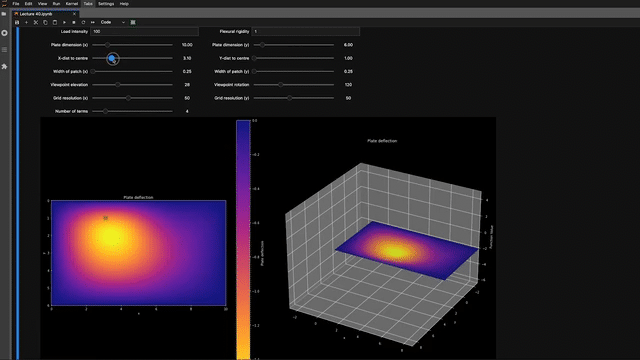
Task: Open the Tabs menu
Action: click(88, 4)
